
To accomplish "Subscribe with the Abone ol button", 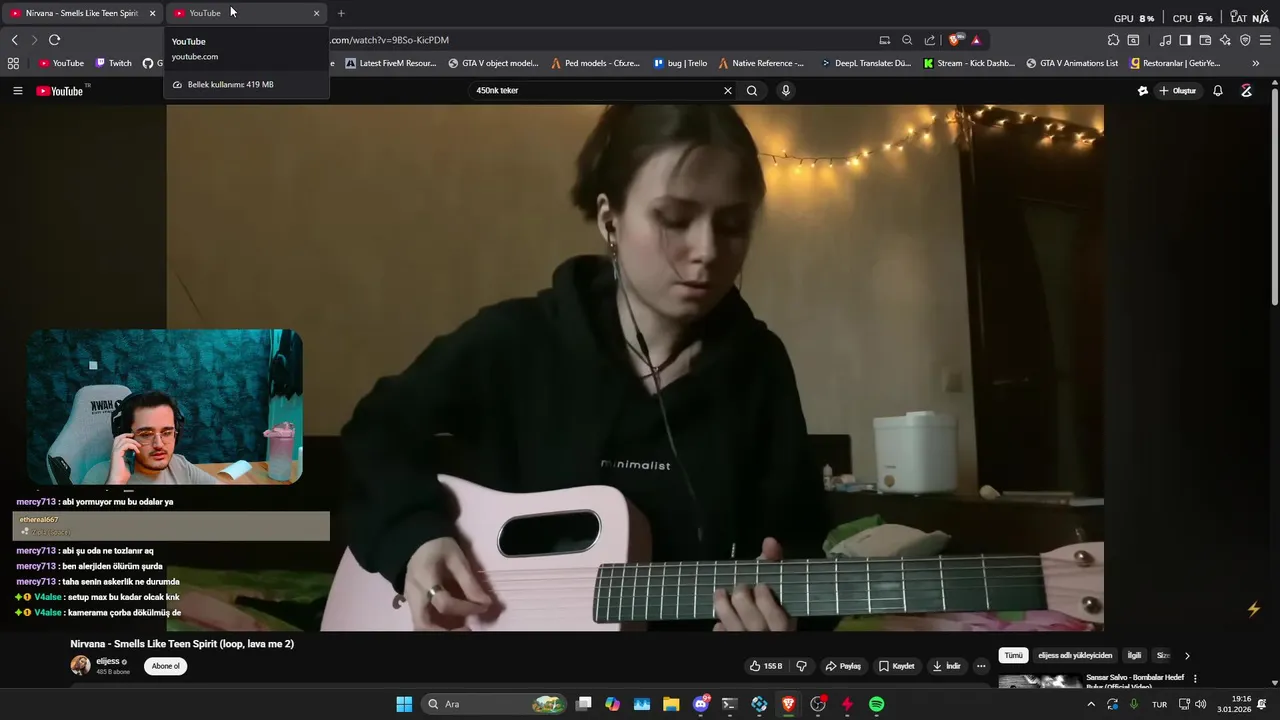I will (x=165, y=666).
